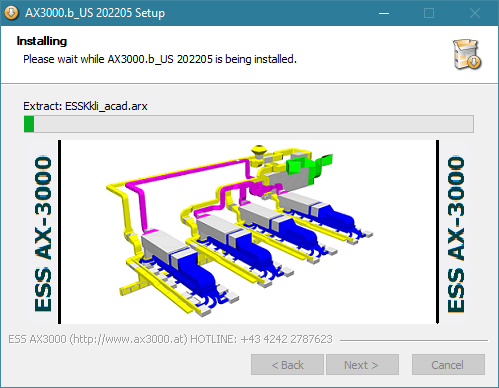The height and width of the screenshot is (388, 499).
Task: Click the Next > button
Action: (x=362, y=365)
